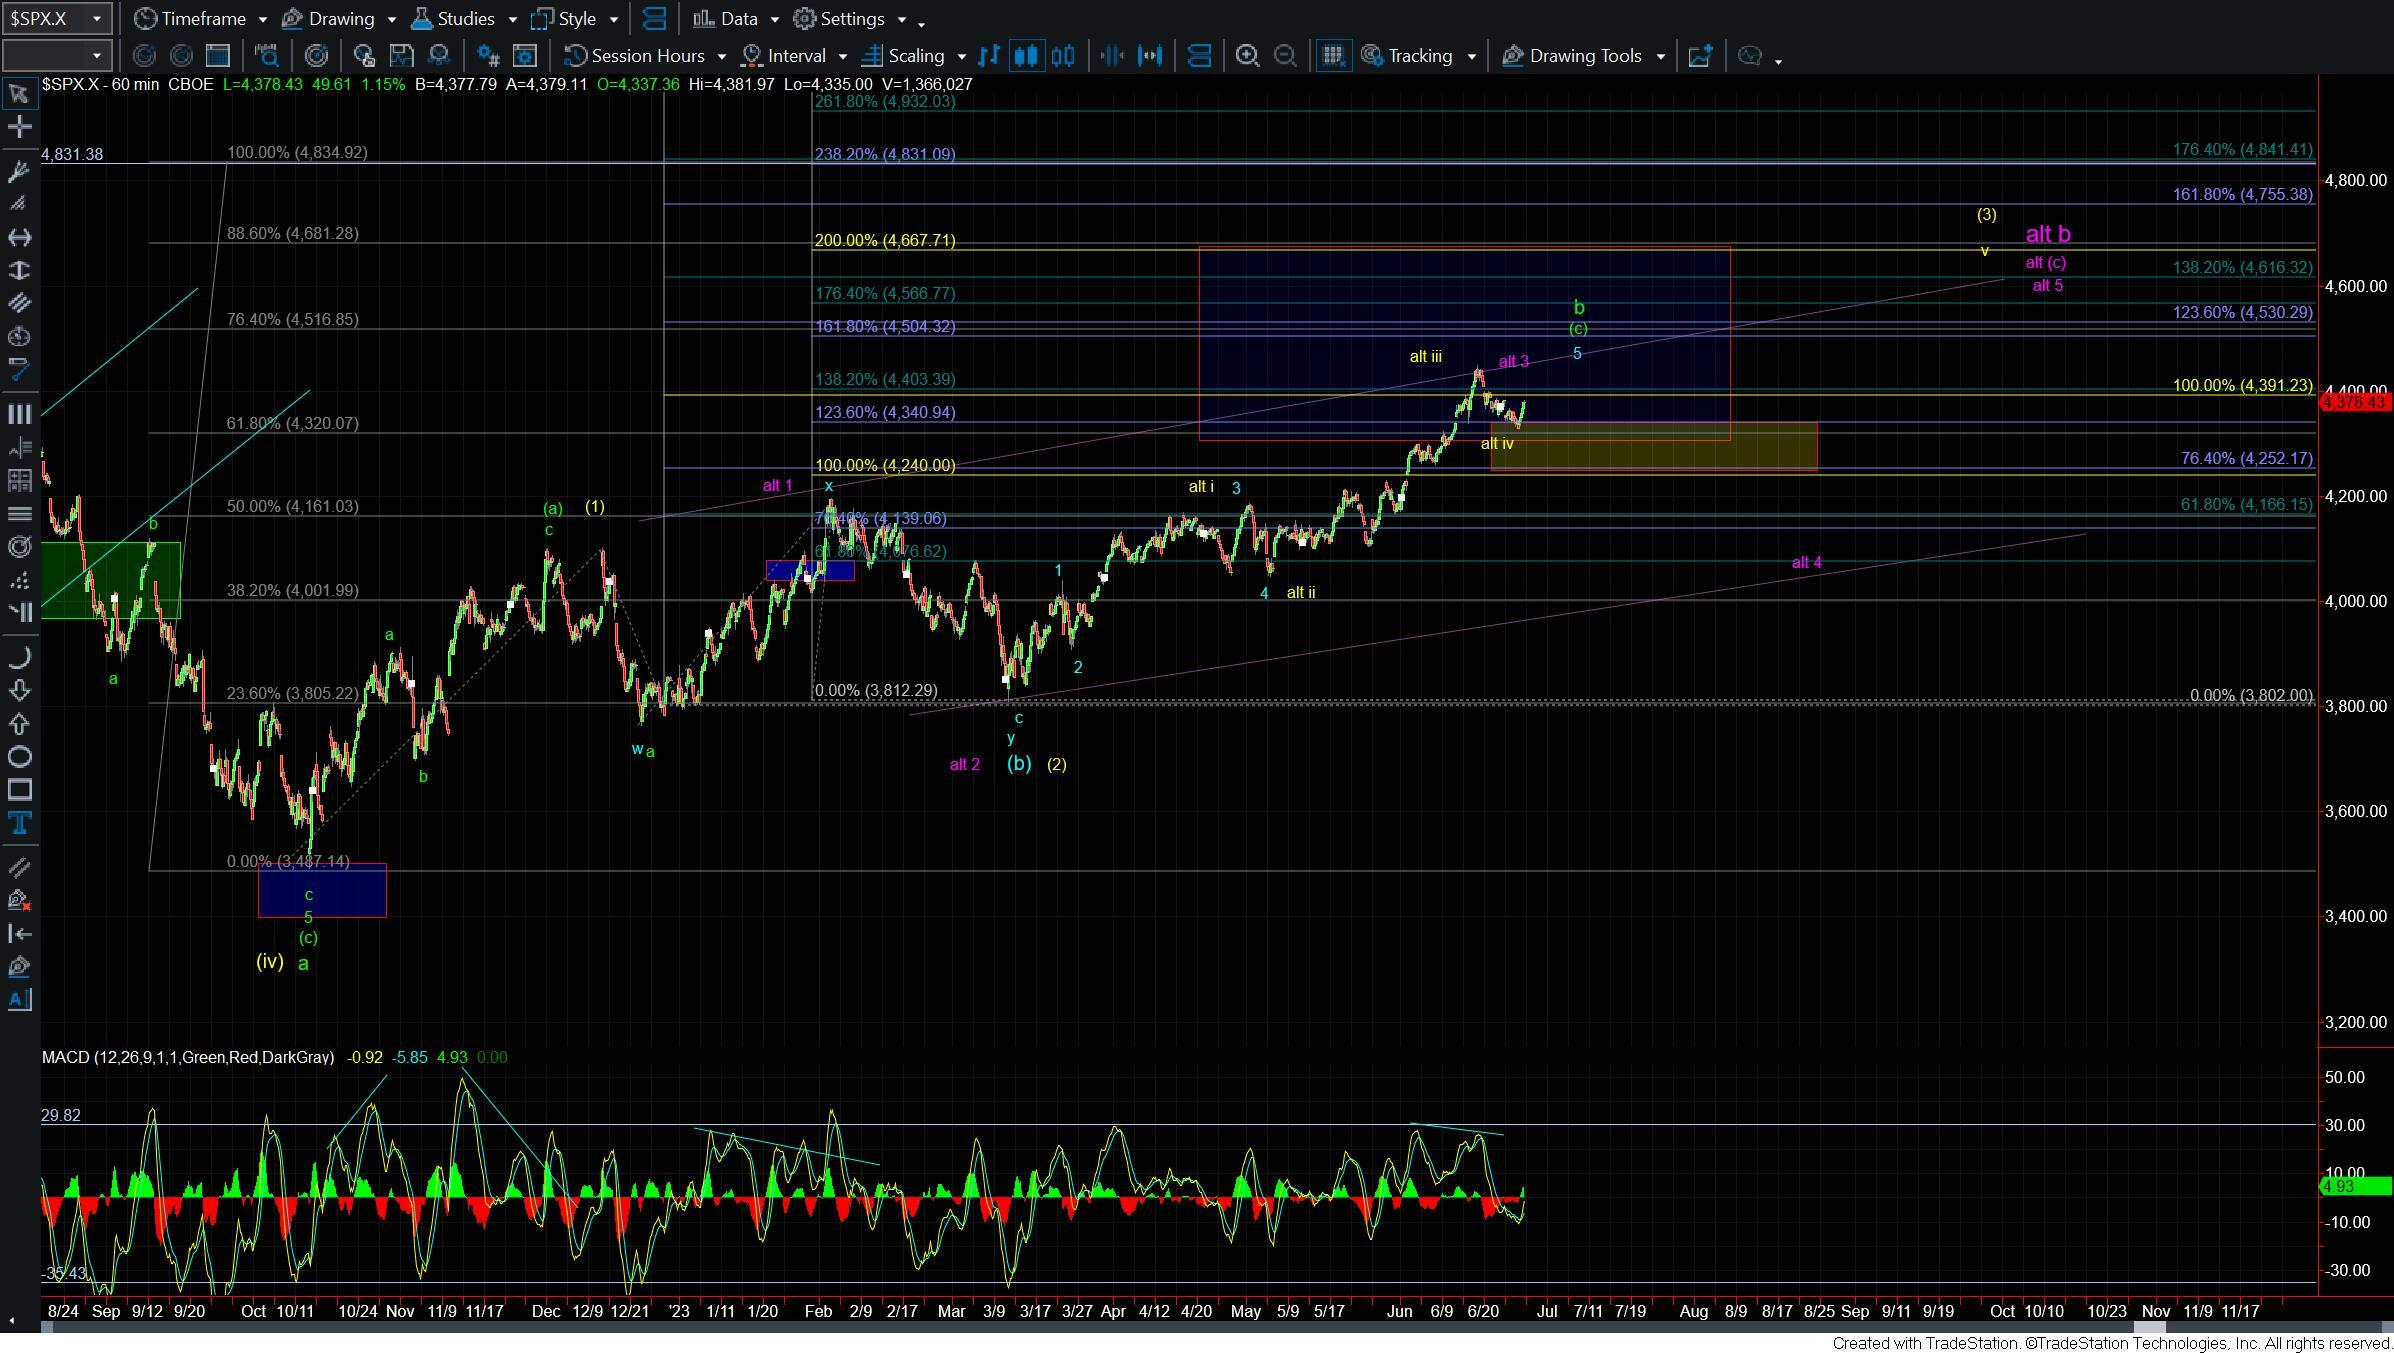
Task: Click the zoom out magnifier
Action: click(1285, 56)
